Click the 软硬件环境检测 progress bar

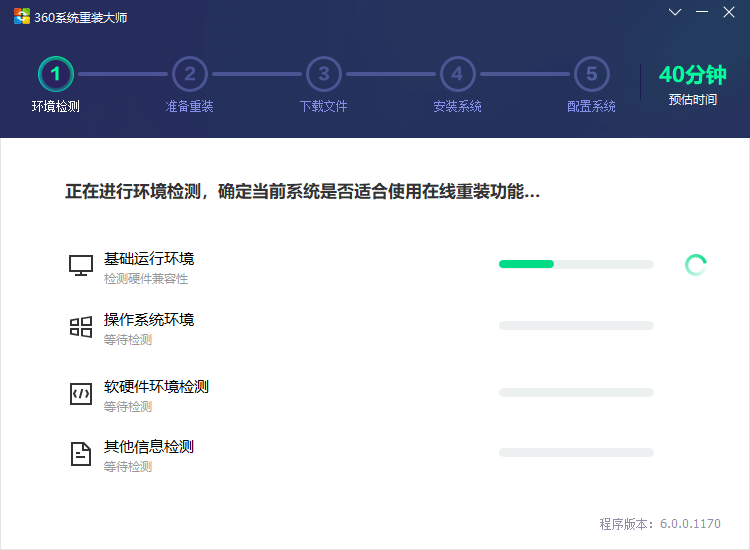point(576,393)
